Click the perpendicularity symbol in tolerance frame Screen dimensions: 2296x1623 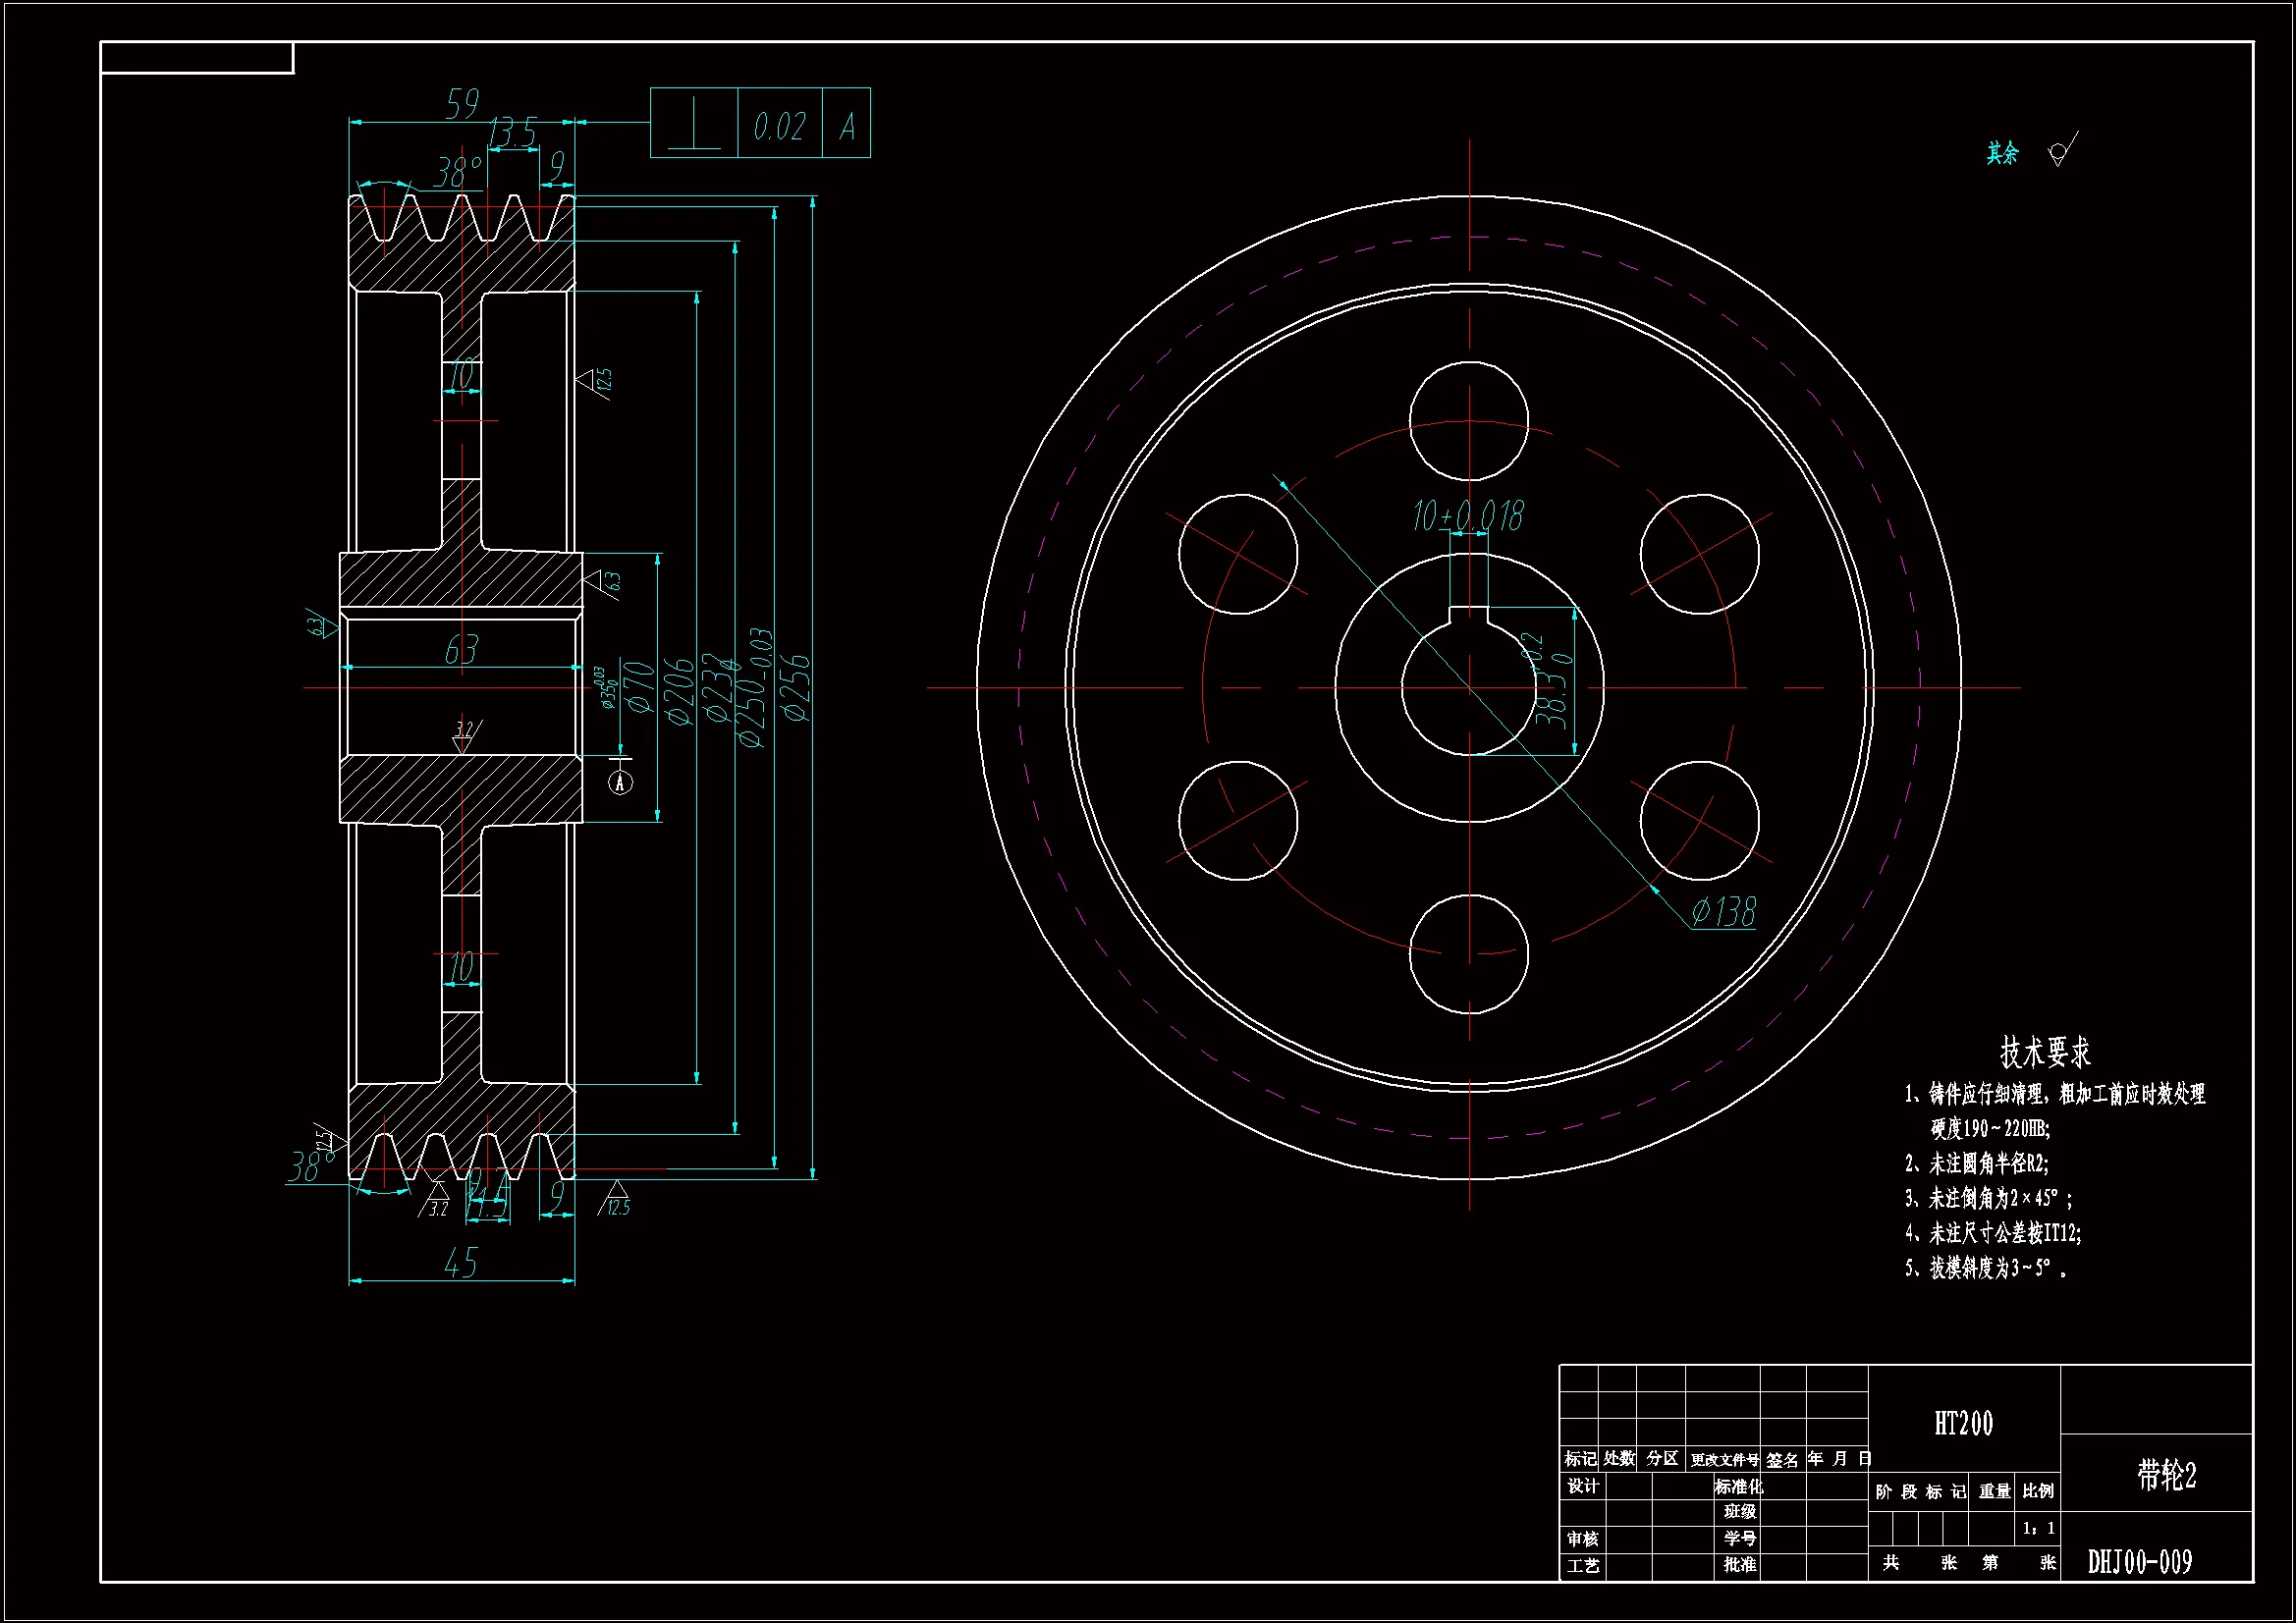click(x=693, y=125)
